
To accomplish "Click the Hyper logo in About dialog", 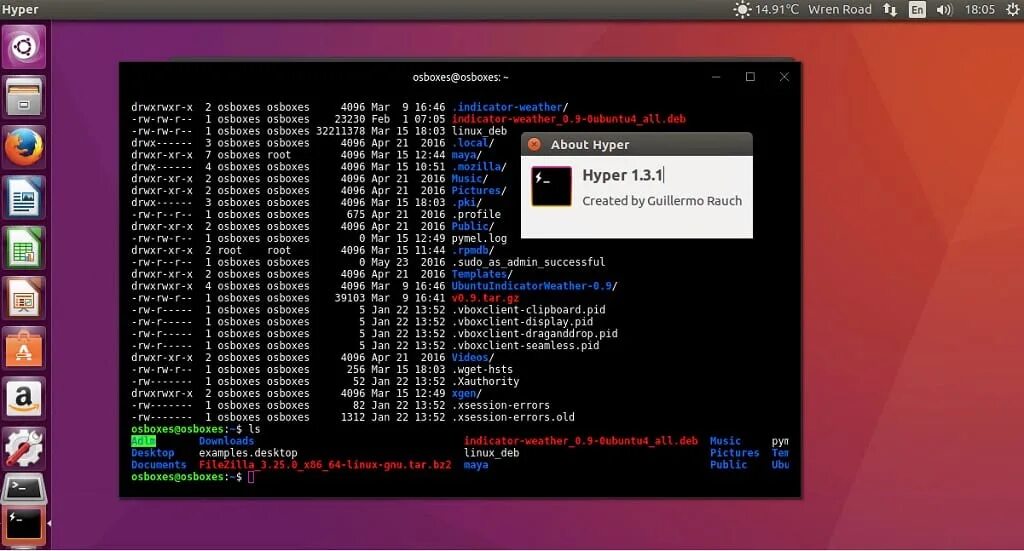I will coord(552,186).
